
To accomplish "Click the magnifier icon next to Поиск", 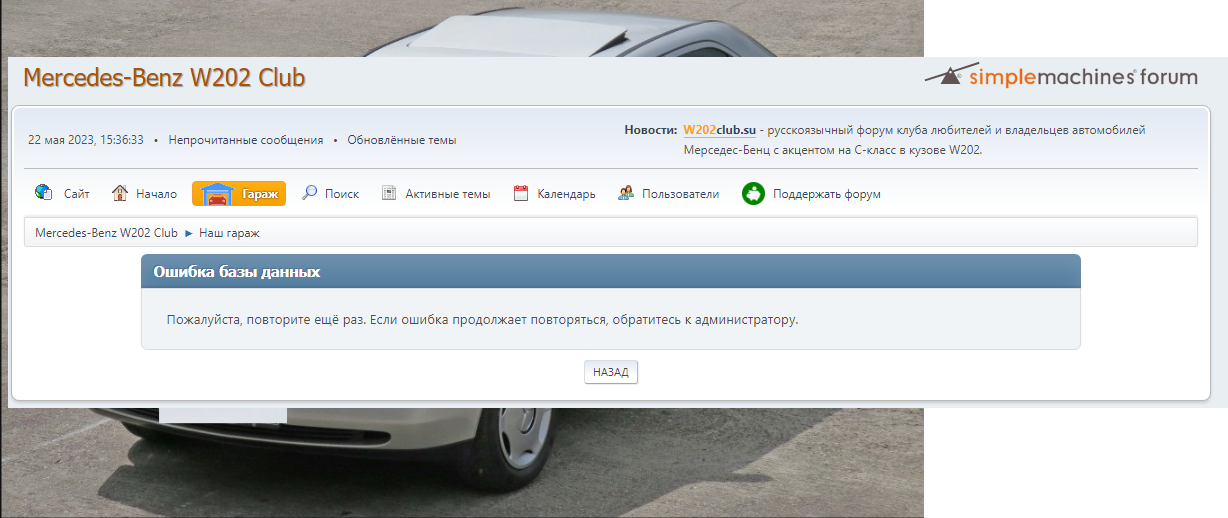I will 310,193.
